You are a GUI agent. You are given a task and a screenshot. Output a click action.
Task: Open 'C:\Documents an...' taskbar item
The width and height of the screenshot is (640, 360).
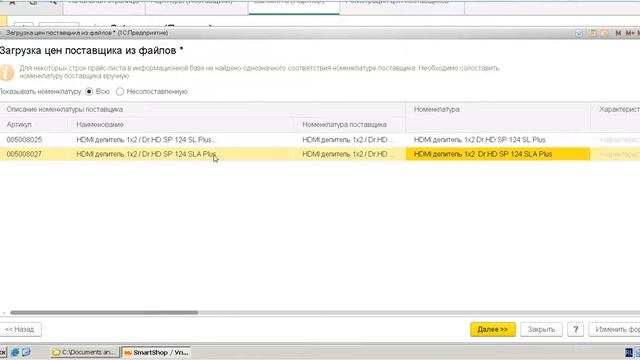click(x=85, y=352)
